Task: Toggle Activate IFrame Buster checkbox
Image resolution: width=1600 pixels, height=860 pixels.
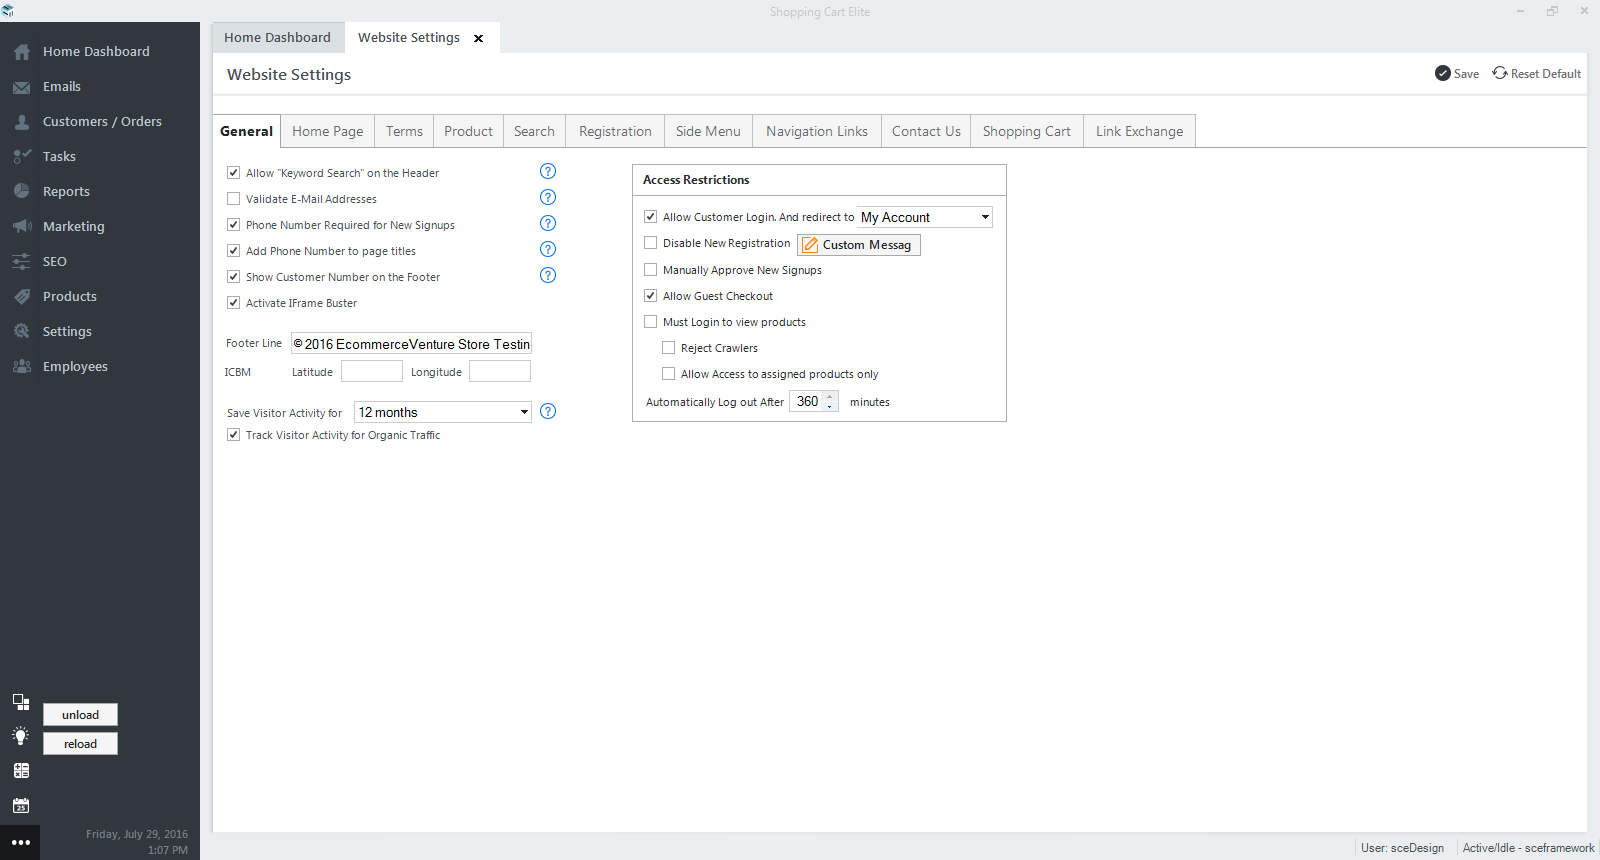Action: [x=234, y=302]
